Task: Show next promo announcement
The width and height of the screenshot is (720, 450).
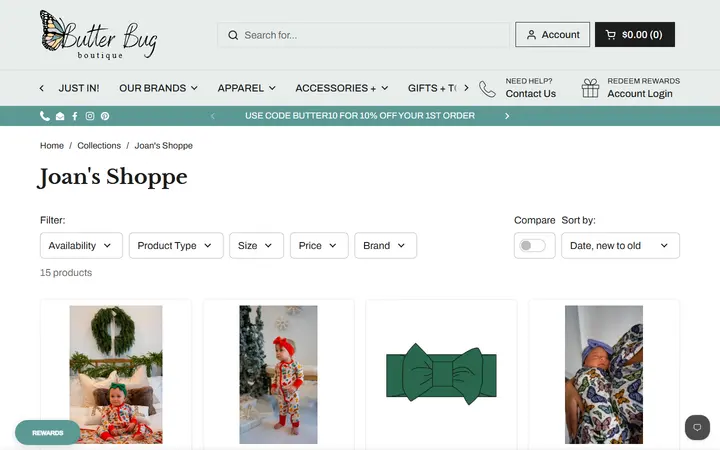Action: point(507,116)
